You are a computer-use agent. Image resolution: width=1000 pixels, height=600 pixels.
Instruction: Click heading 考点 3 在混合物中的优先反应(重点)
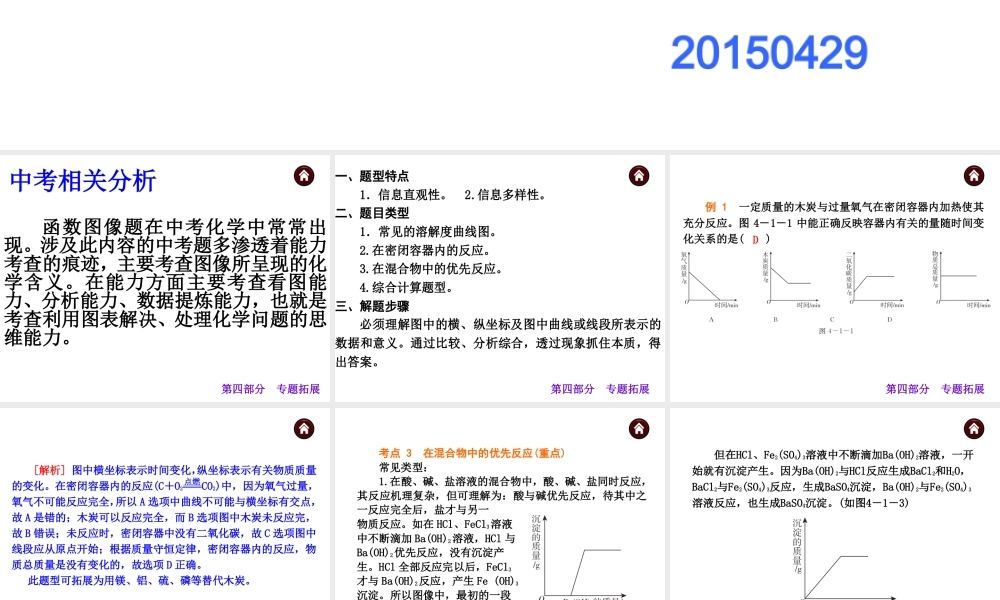coord(471,453)
